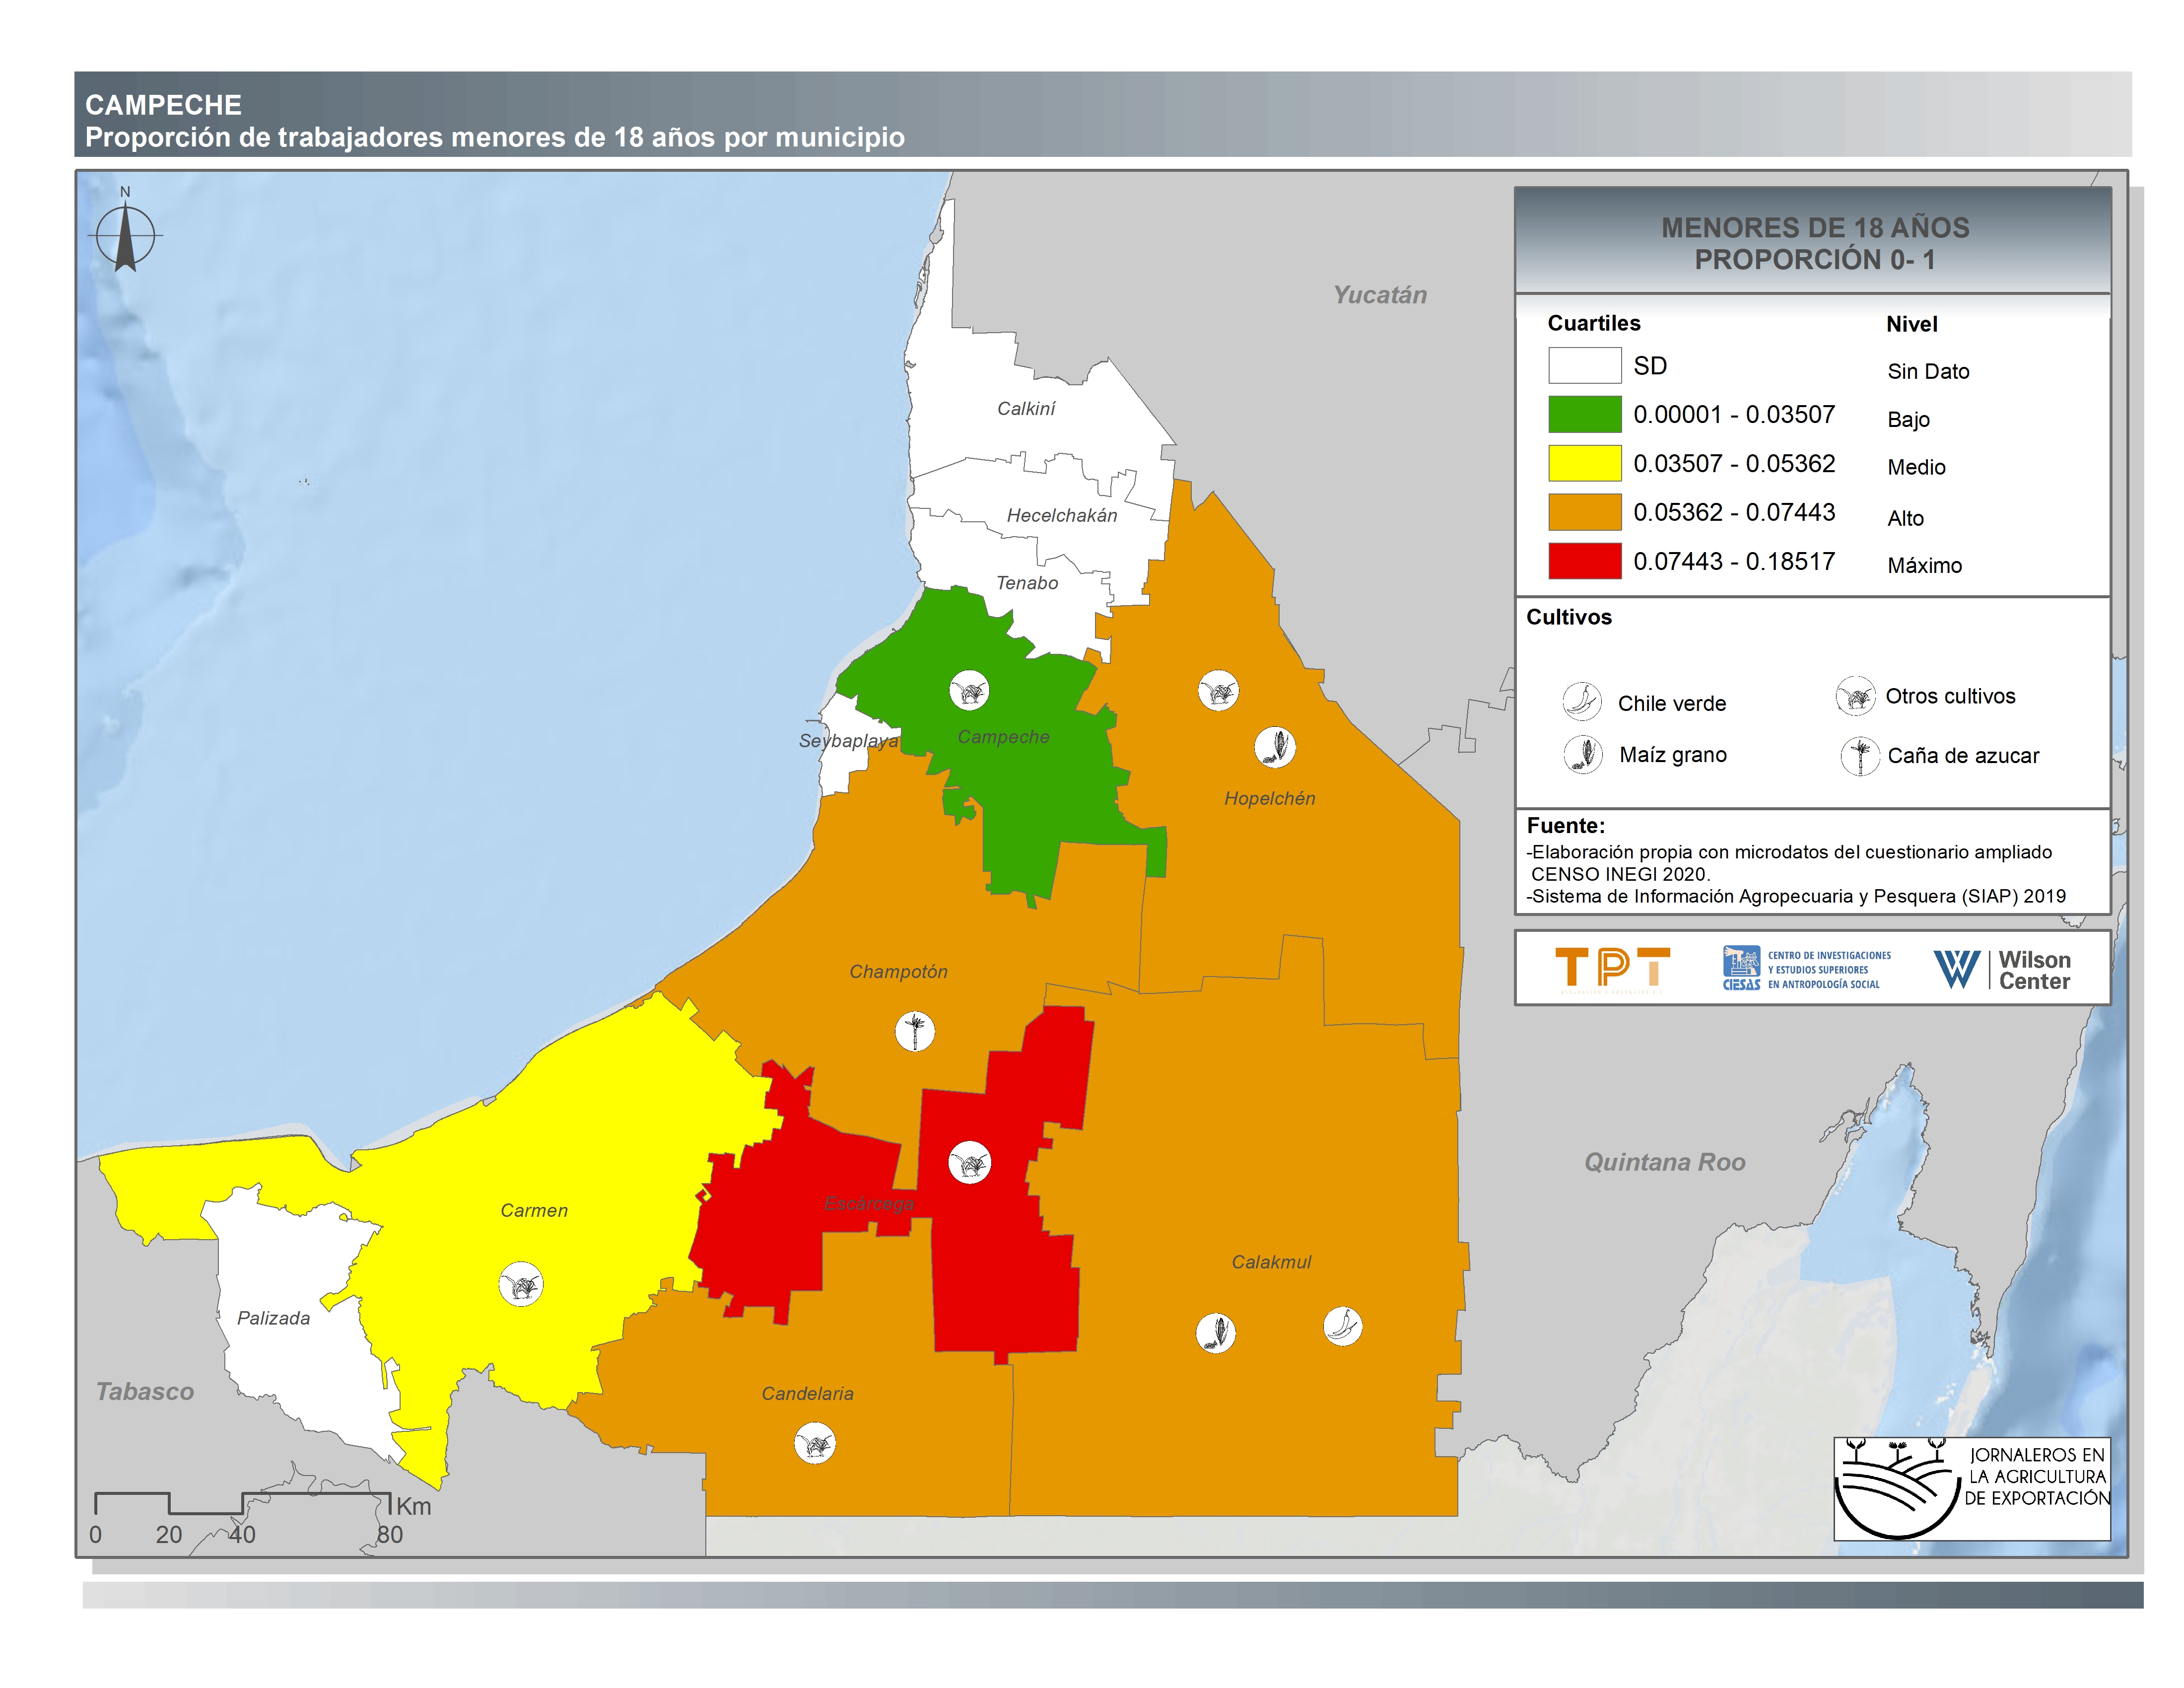Click the Otros cultivos legend icon
2184x1688 pixels.
[x=1855, y=696]
